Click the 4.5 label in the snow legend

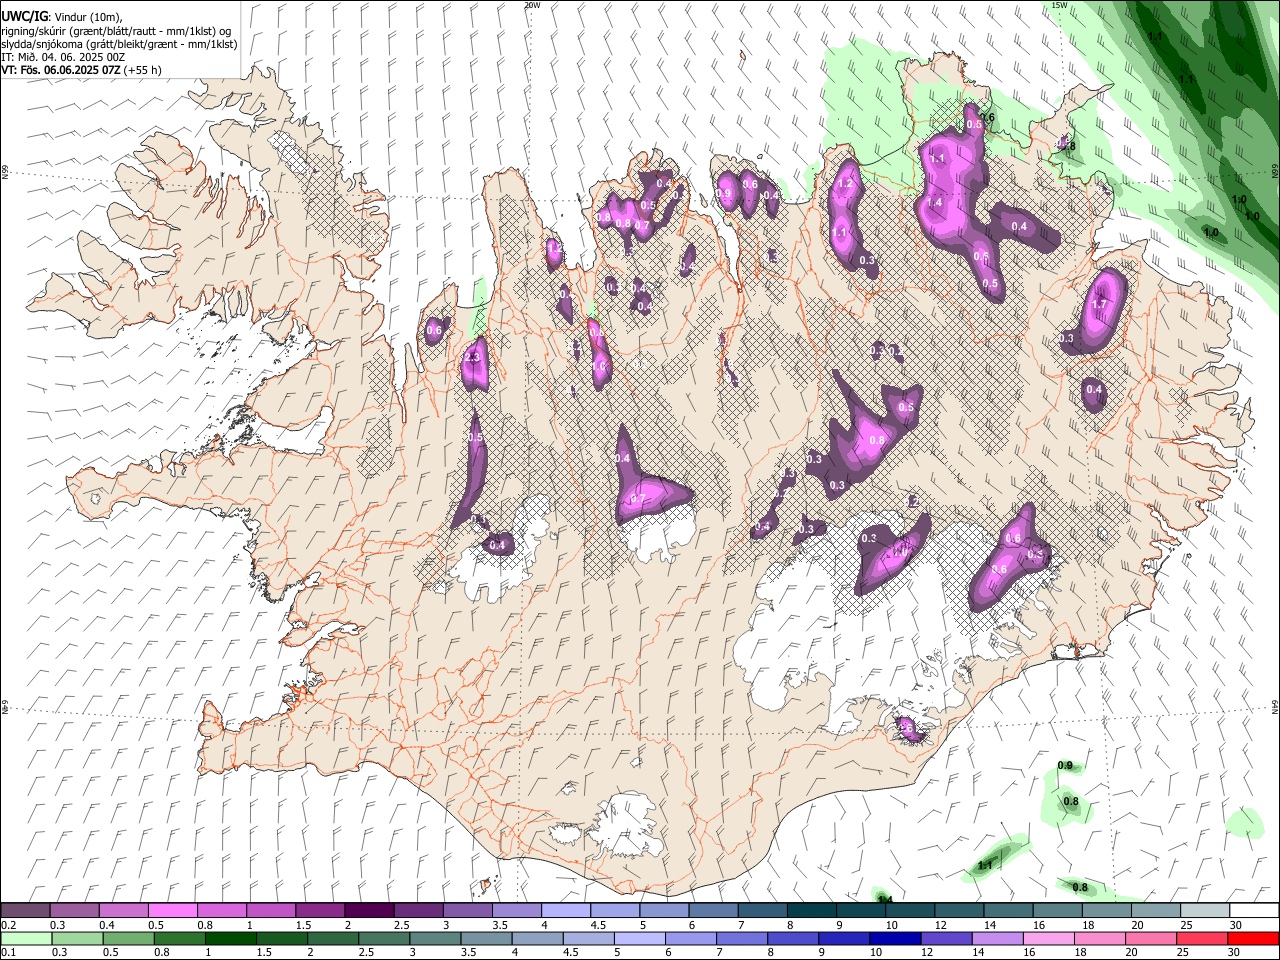598,925
